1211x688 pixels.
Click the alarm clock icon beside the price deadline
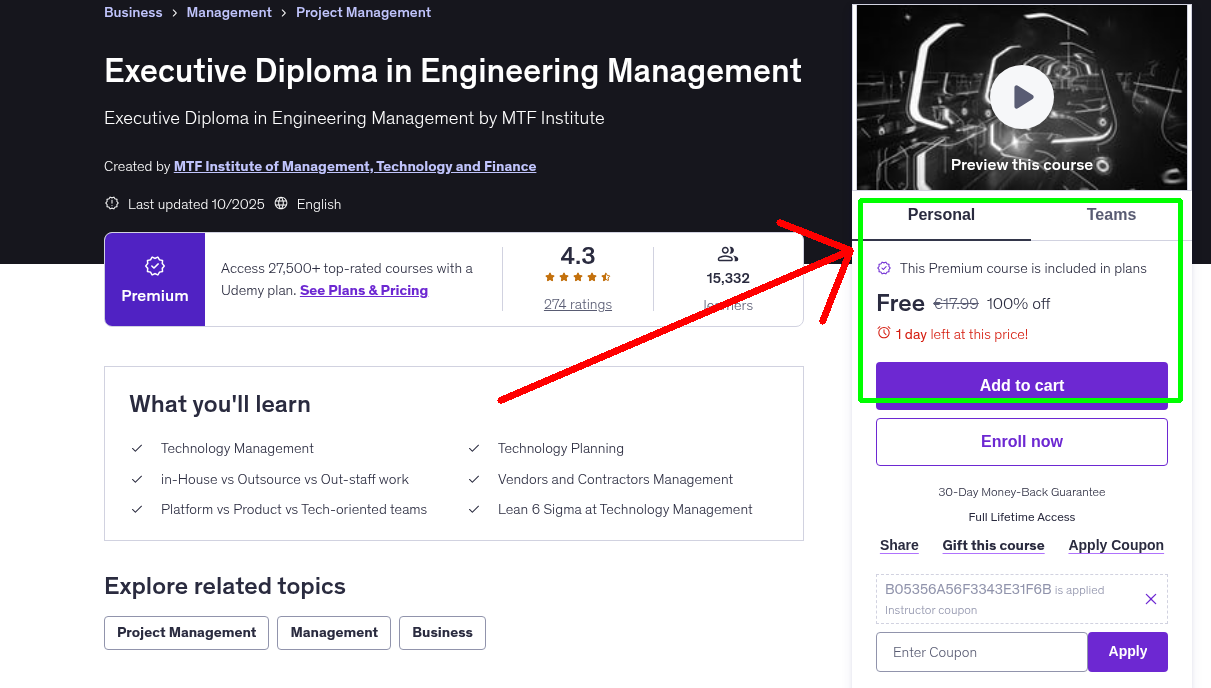pyautogui.click(x=884, y=334)
